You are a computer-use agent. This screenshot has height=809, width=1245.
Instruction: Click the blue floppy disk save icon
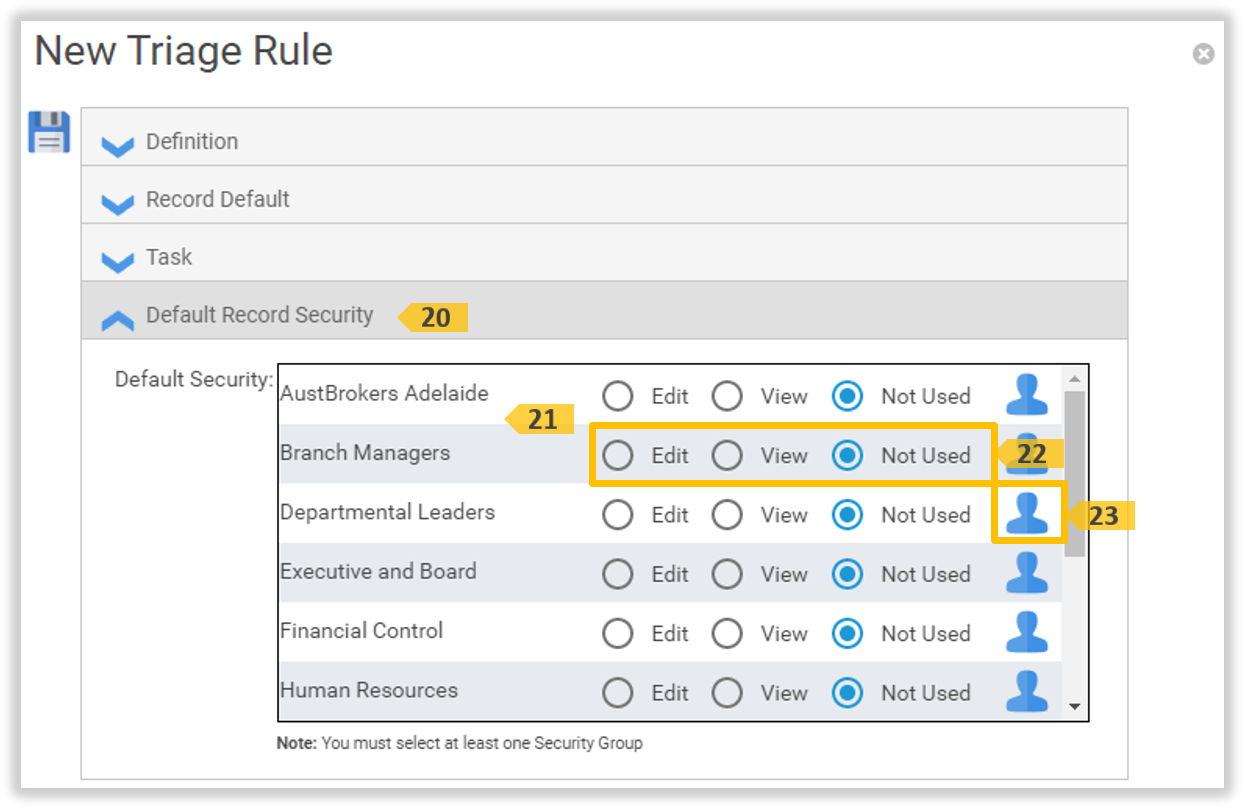49,132
